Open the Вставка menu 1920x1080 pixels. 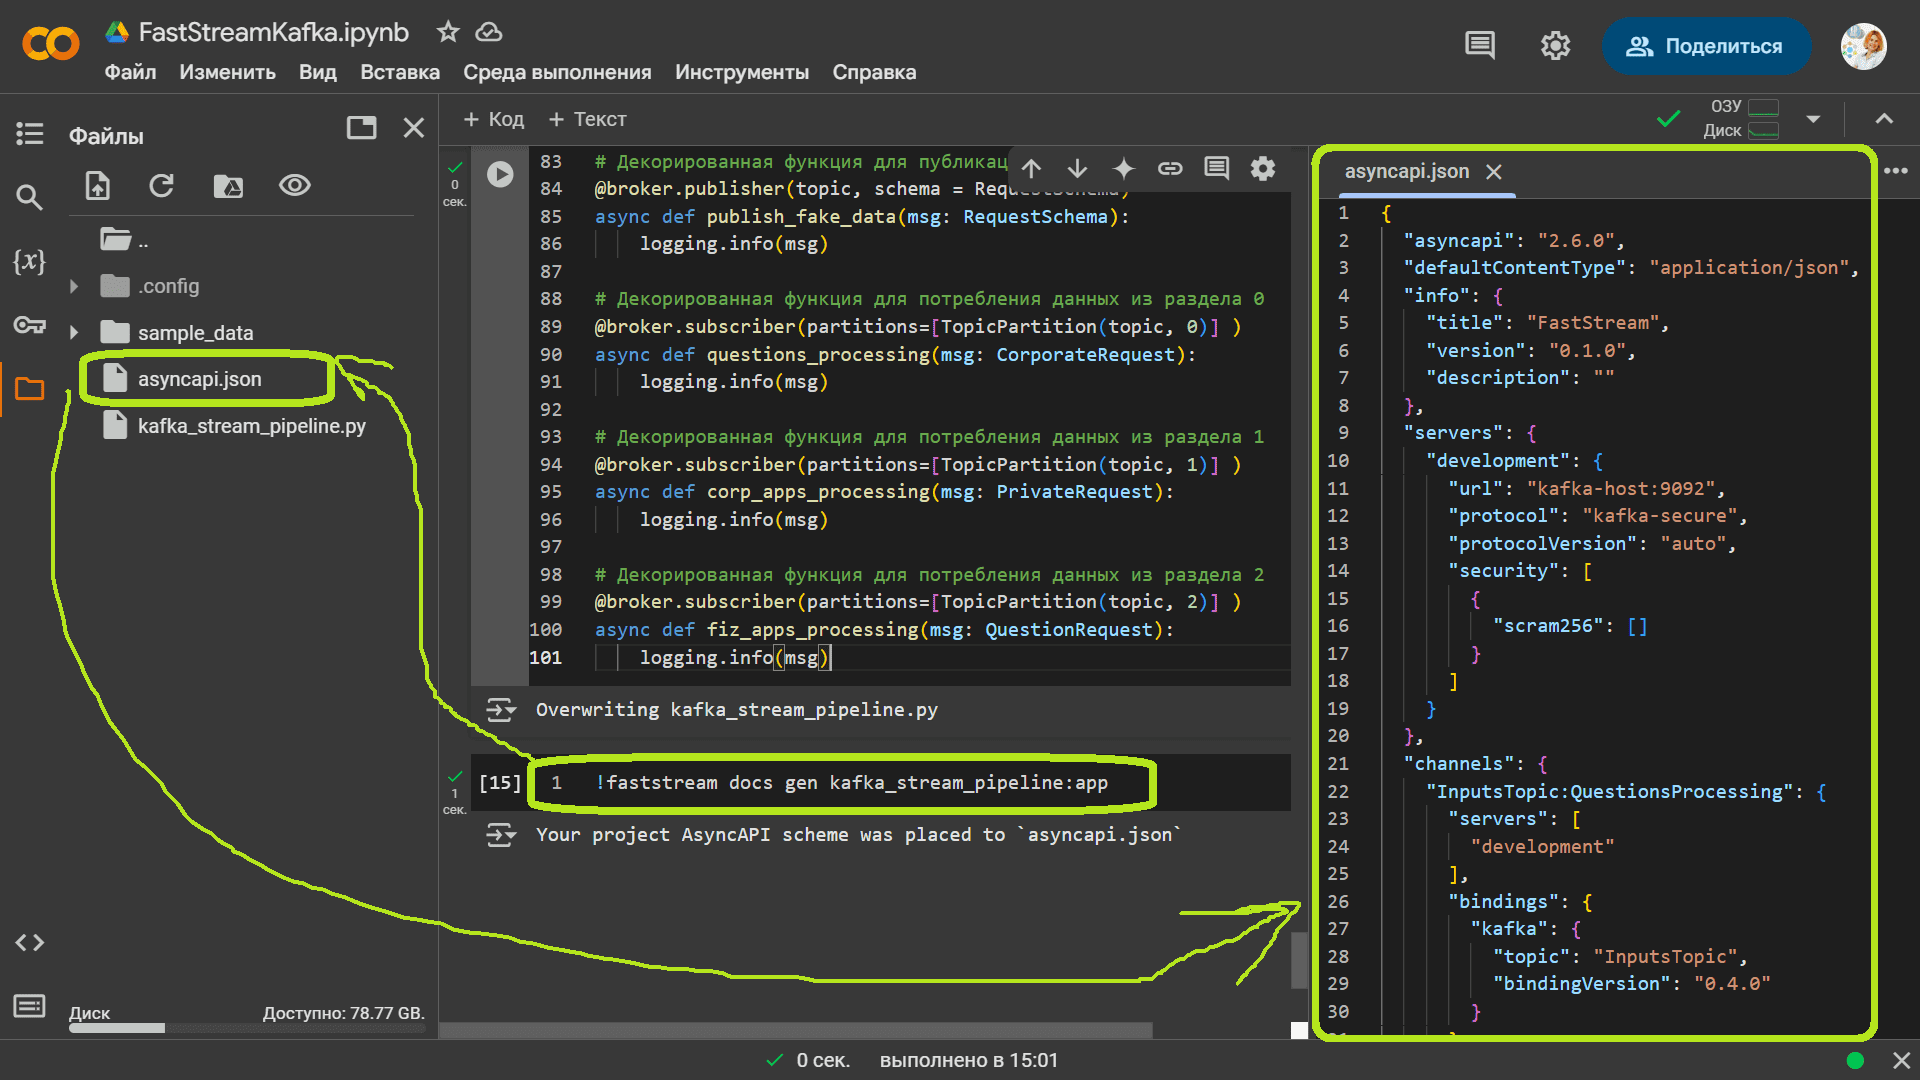click(x=400, y=72)
